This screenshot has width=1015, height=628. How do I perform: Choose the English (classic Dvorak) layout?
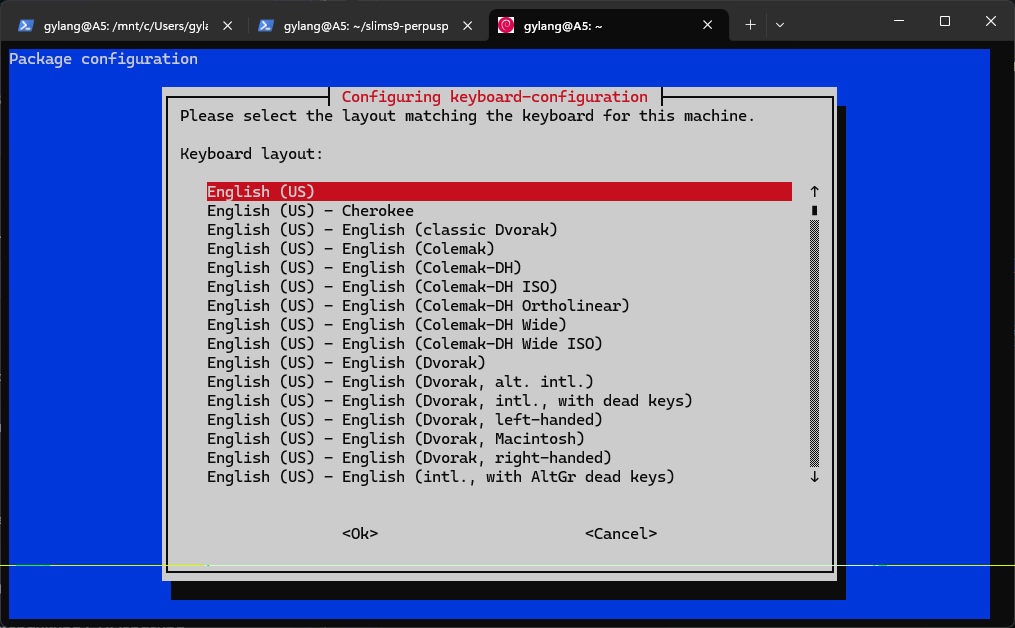click(382, 230)
